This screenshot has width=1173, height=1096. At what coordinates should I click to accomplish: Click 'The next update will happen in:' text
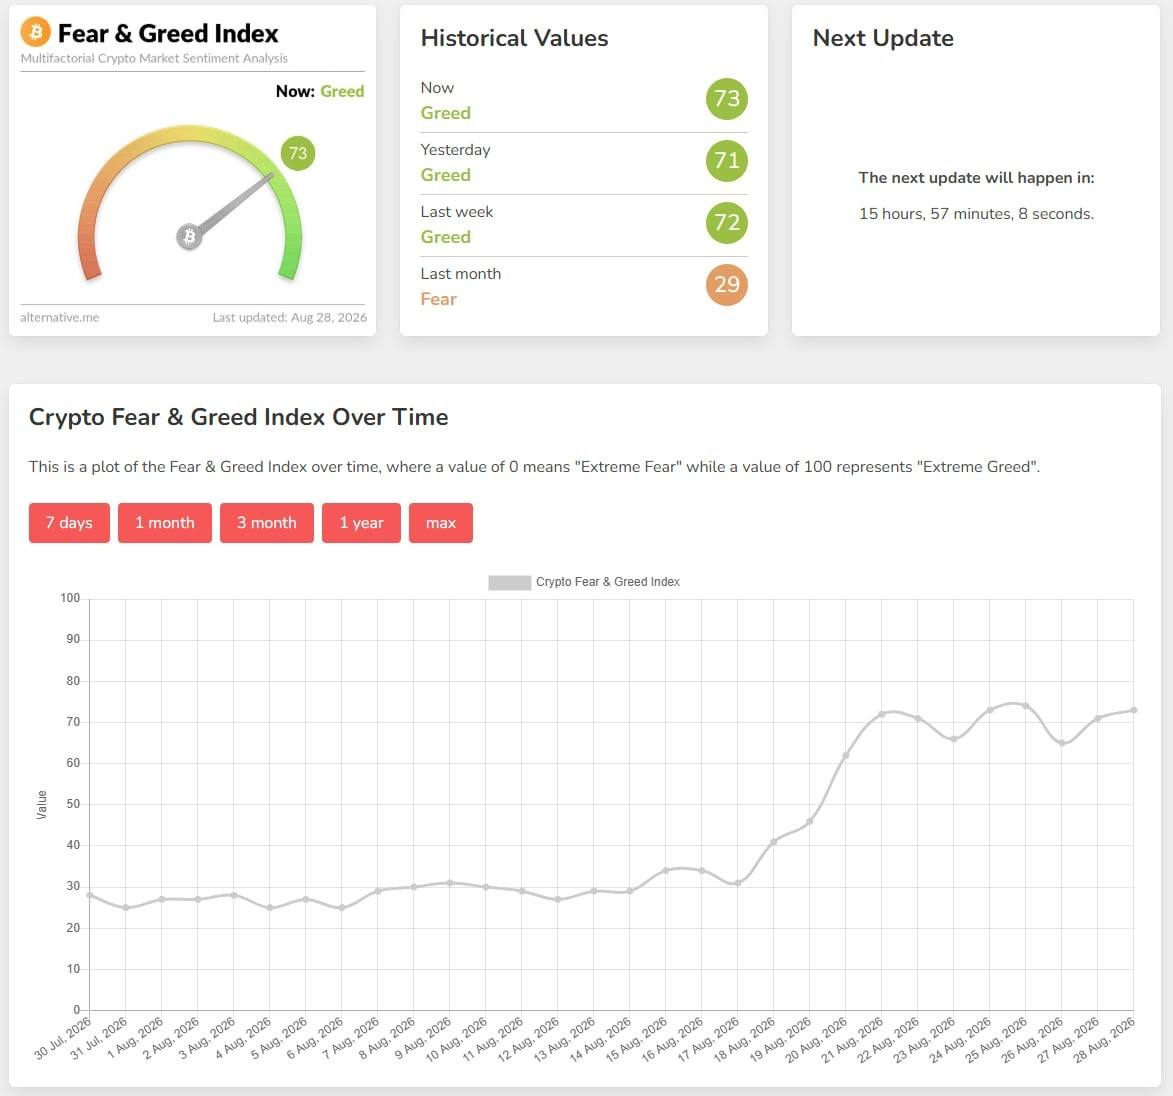click(x=976, y=178)
